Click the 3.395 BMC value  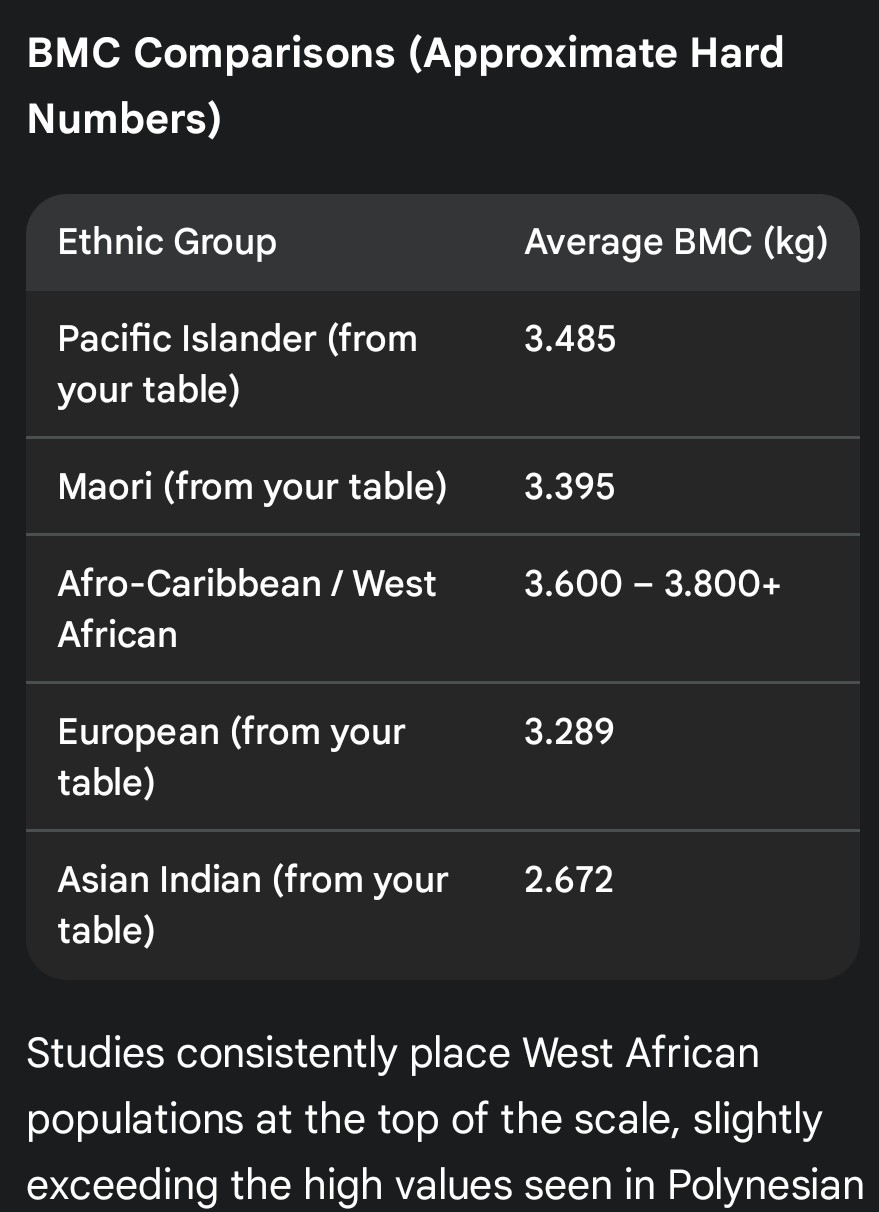570,487
